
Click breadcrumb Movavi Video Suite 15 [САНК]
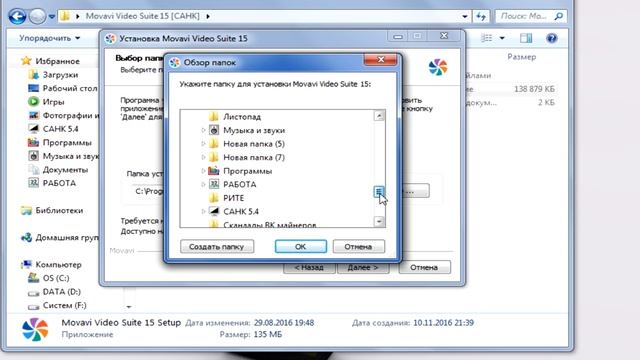[142, 16]
